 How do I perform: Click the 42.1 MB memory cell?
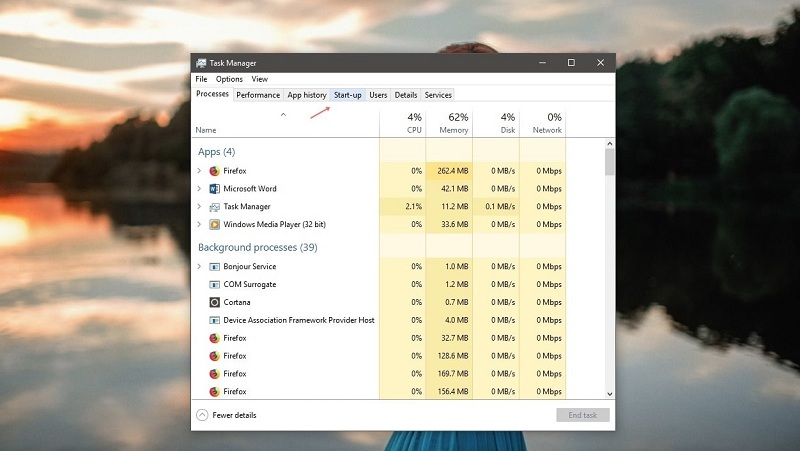click(449, 189)
